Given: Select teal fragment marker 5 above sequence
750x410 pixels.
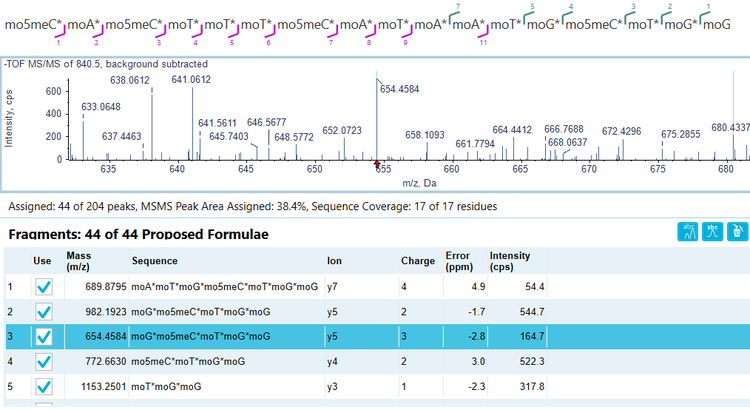Looking at the screenshot, I should 531,8.
